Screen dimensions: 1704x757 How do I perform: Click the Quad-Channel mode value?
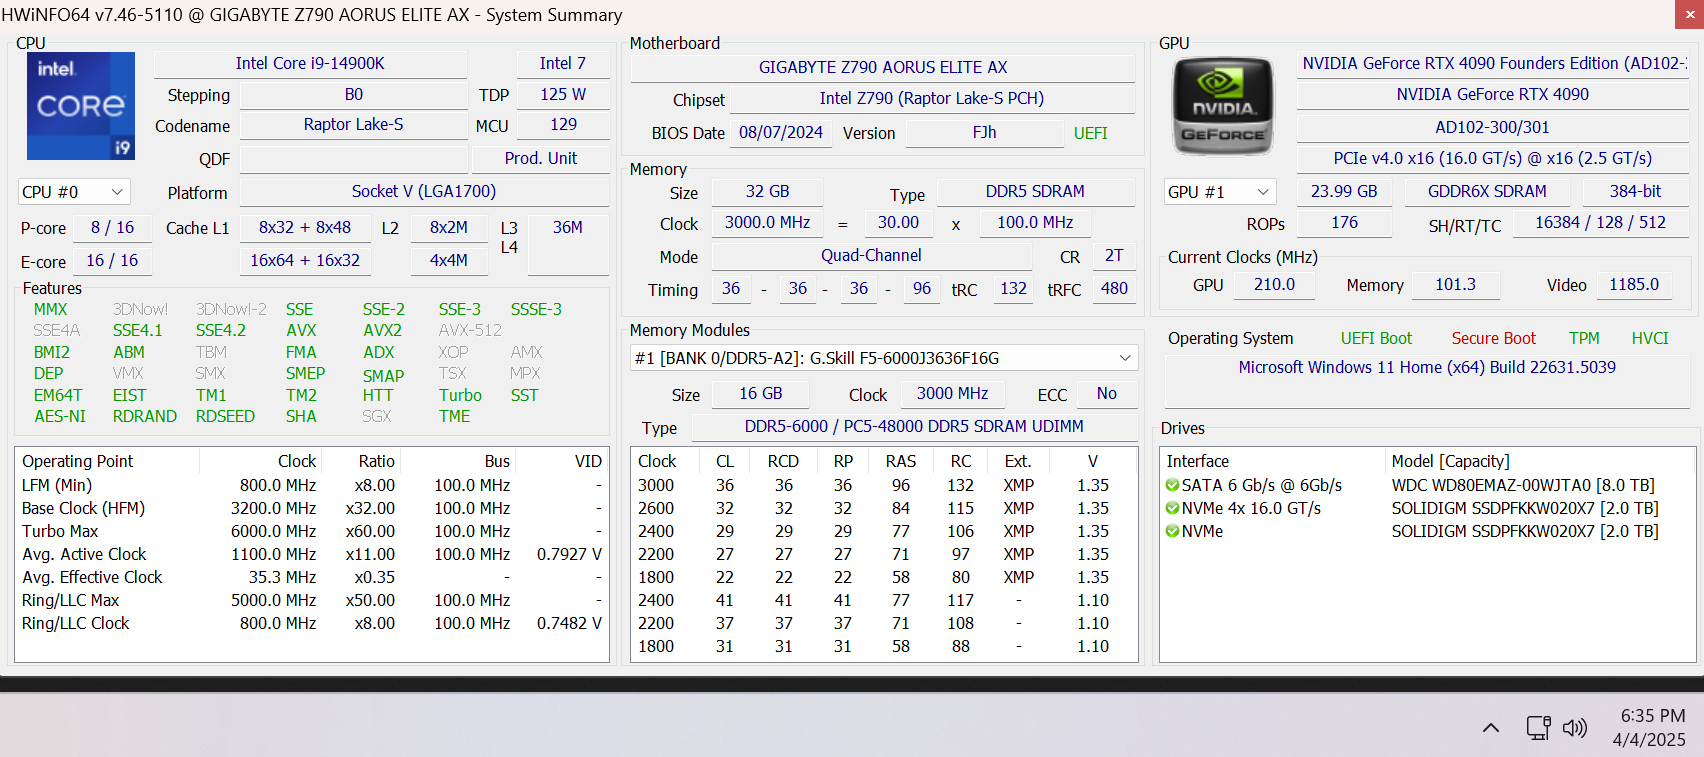pos(871,255)
